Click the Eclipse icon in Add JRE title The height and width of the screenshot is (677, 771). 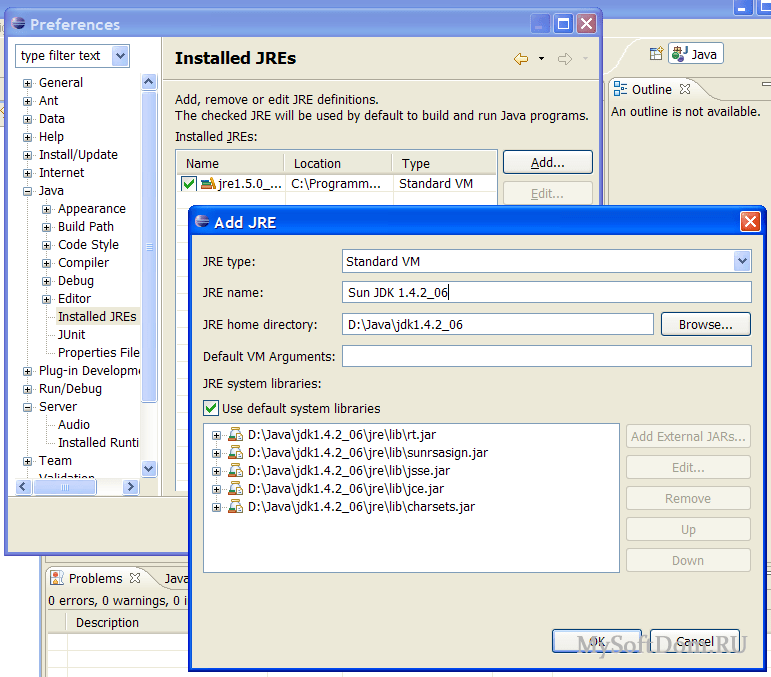point(202,221)
